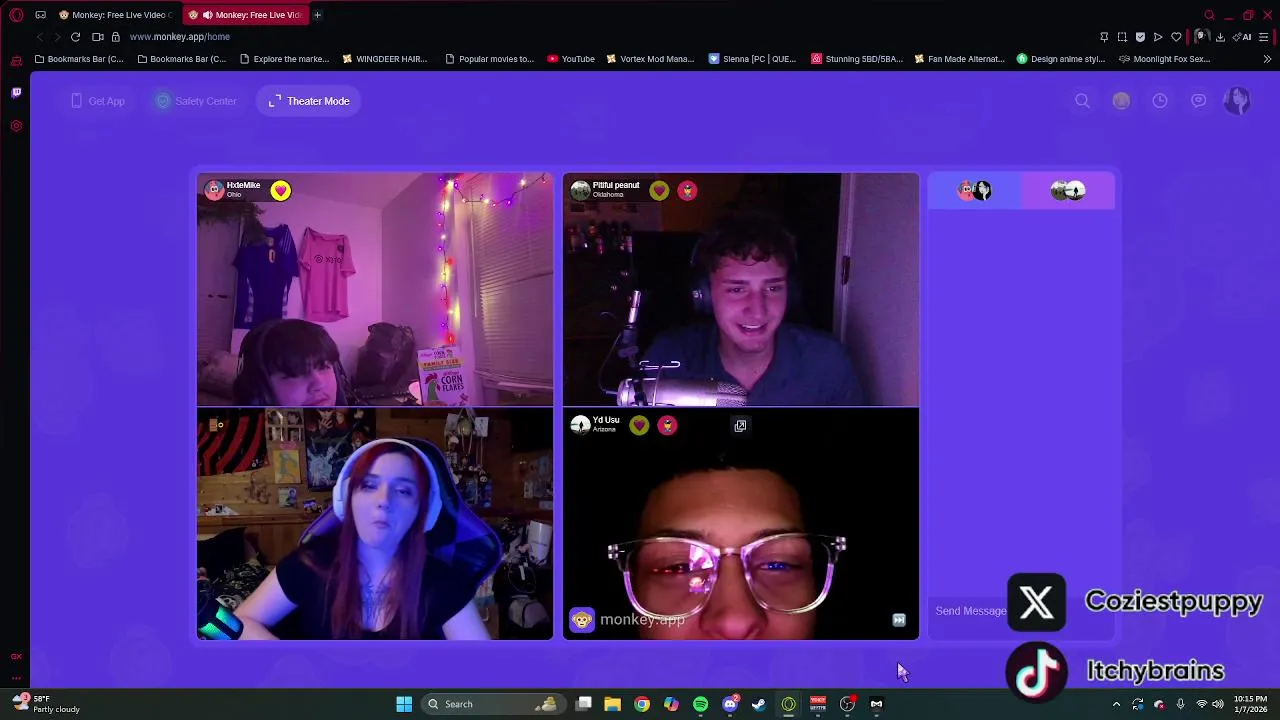The width and height of the screenshot is (1280, 720).
Task: Click the Theater Mode button
Action: [x=309, y=101]
